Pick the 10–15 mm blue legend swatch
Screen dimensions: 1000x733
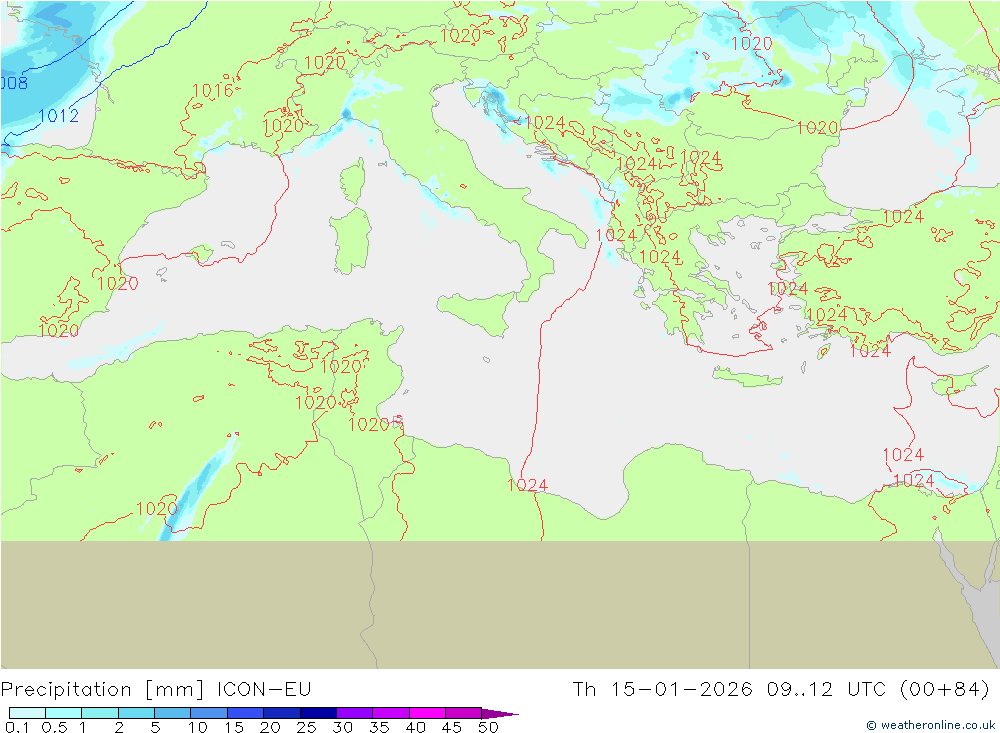(209, 713)
